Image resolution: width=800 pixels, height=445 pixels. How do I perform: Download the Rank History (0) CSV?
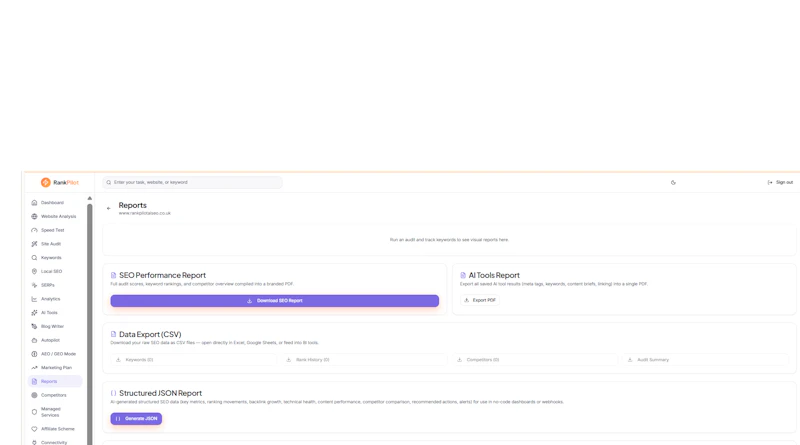coord(364,360)
